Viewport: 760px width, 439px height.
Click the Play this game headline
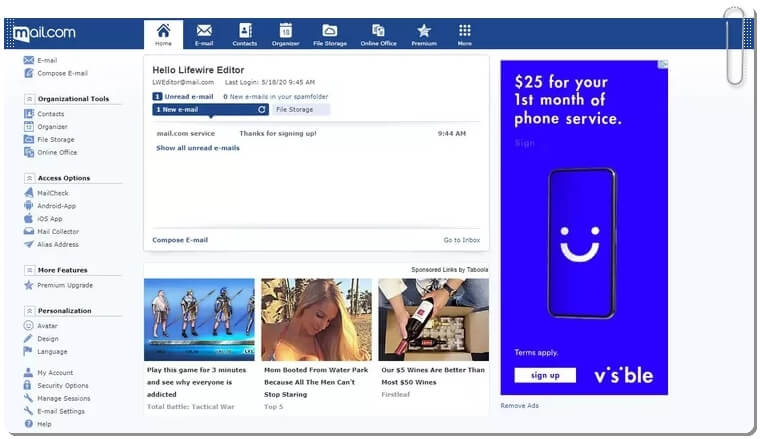(196, 382)
